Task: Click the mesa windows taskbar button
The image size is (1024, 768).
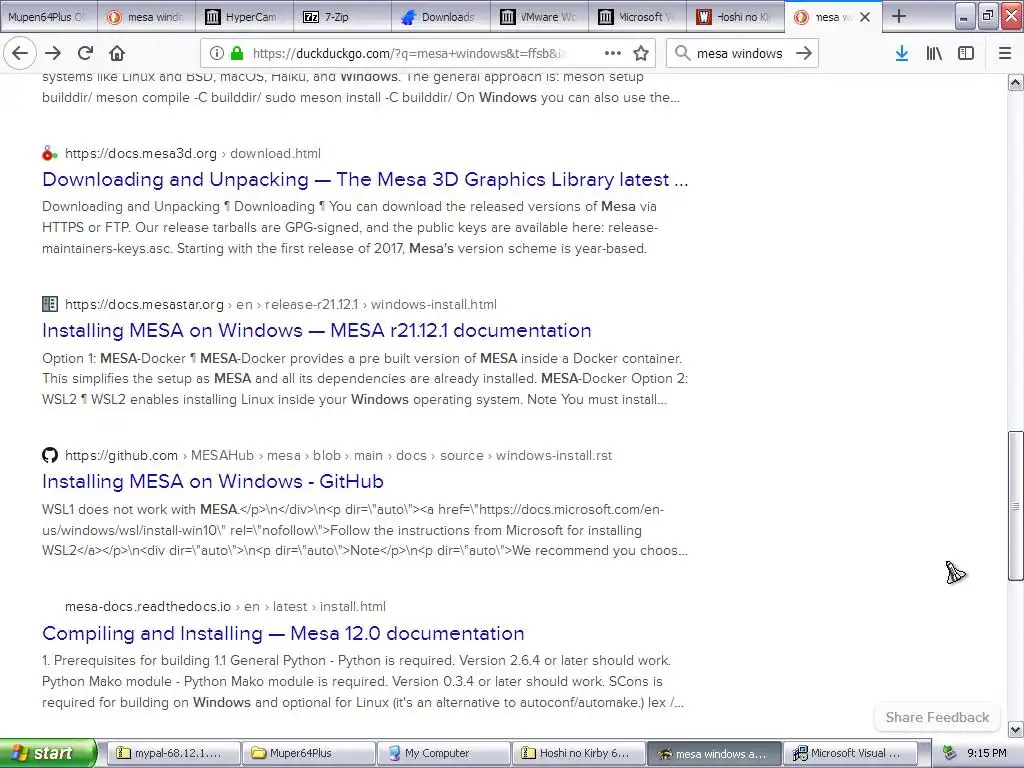Action: [714, 754]
